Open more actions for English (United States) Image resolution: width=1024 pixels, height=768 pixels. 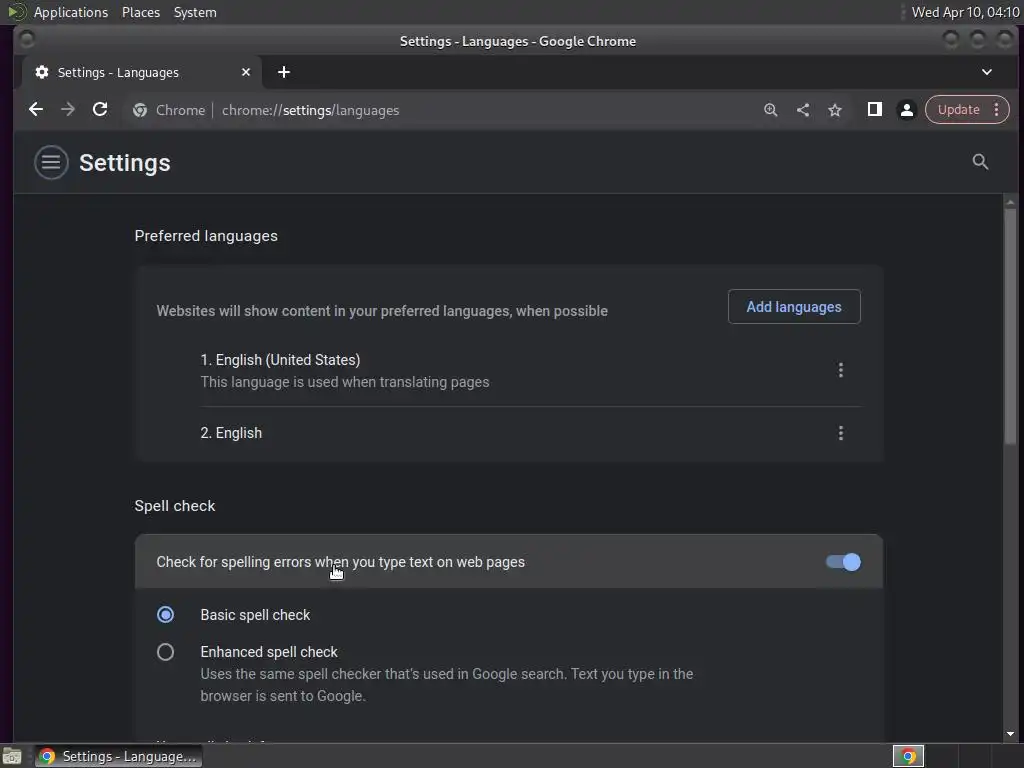841,370
